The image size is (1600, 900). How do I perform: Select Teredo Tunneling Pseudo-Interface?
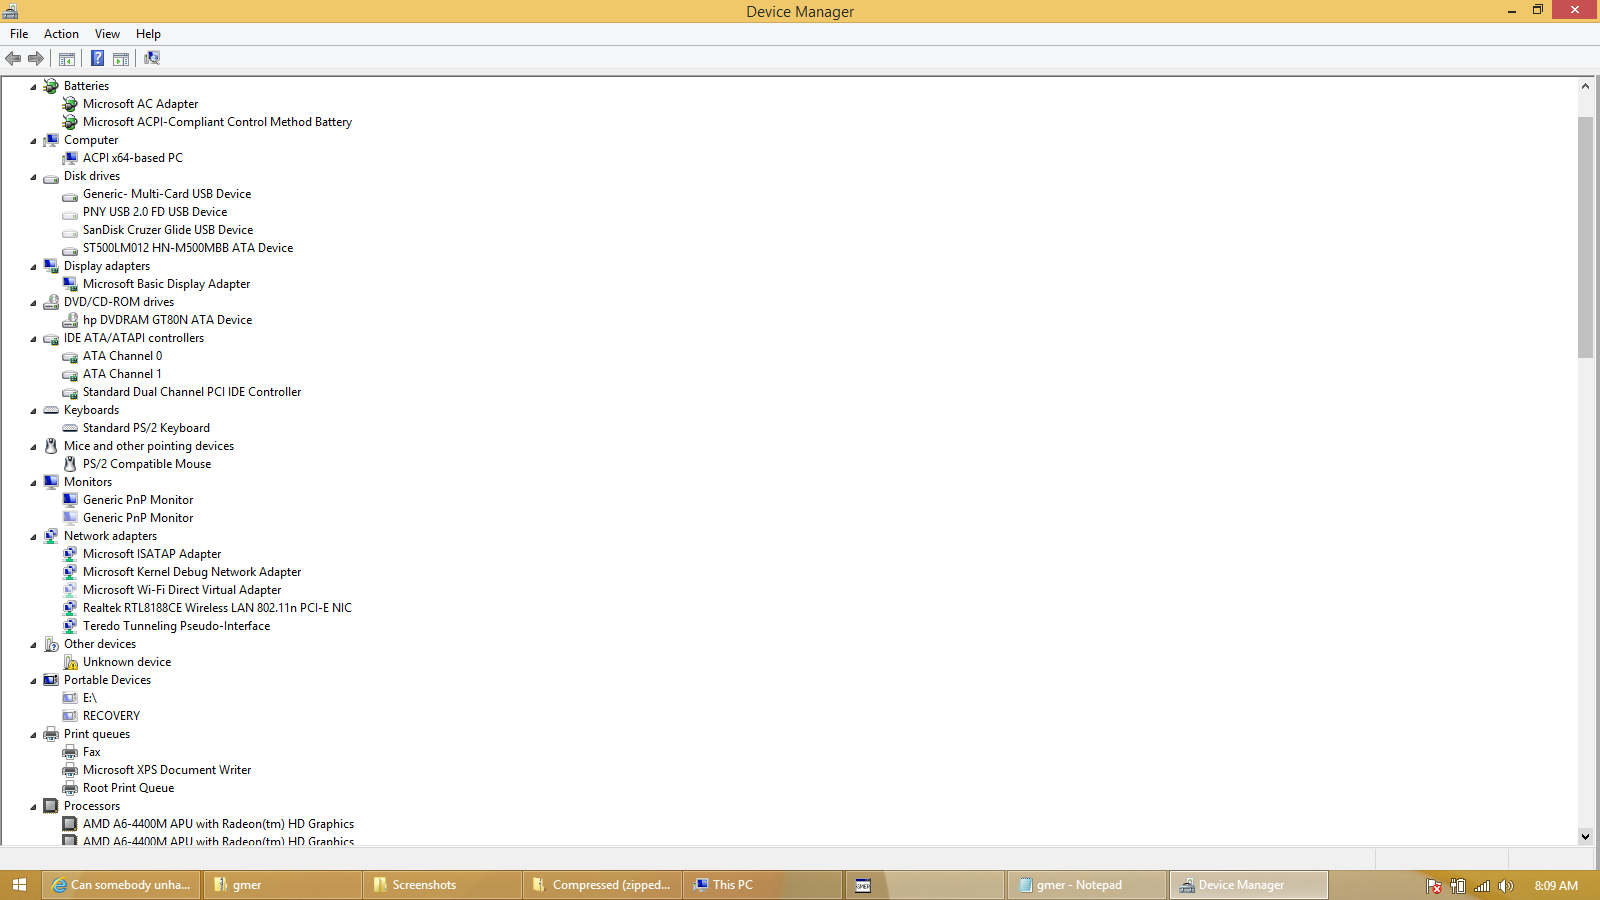176,626
